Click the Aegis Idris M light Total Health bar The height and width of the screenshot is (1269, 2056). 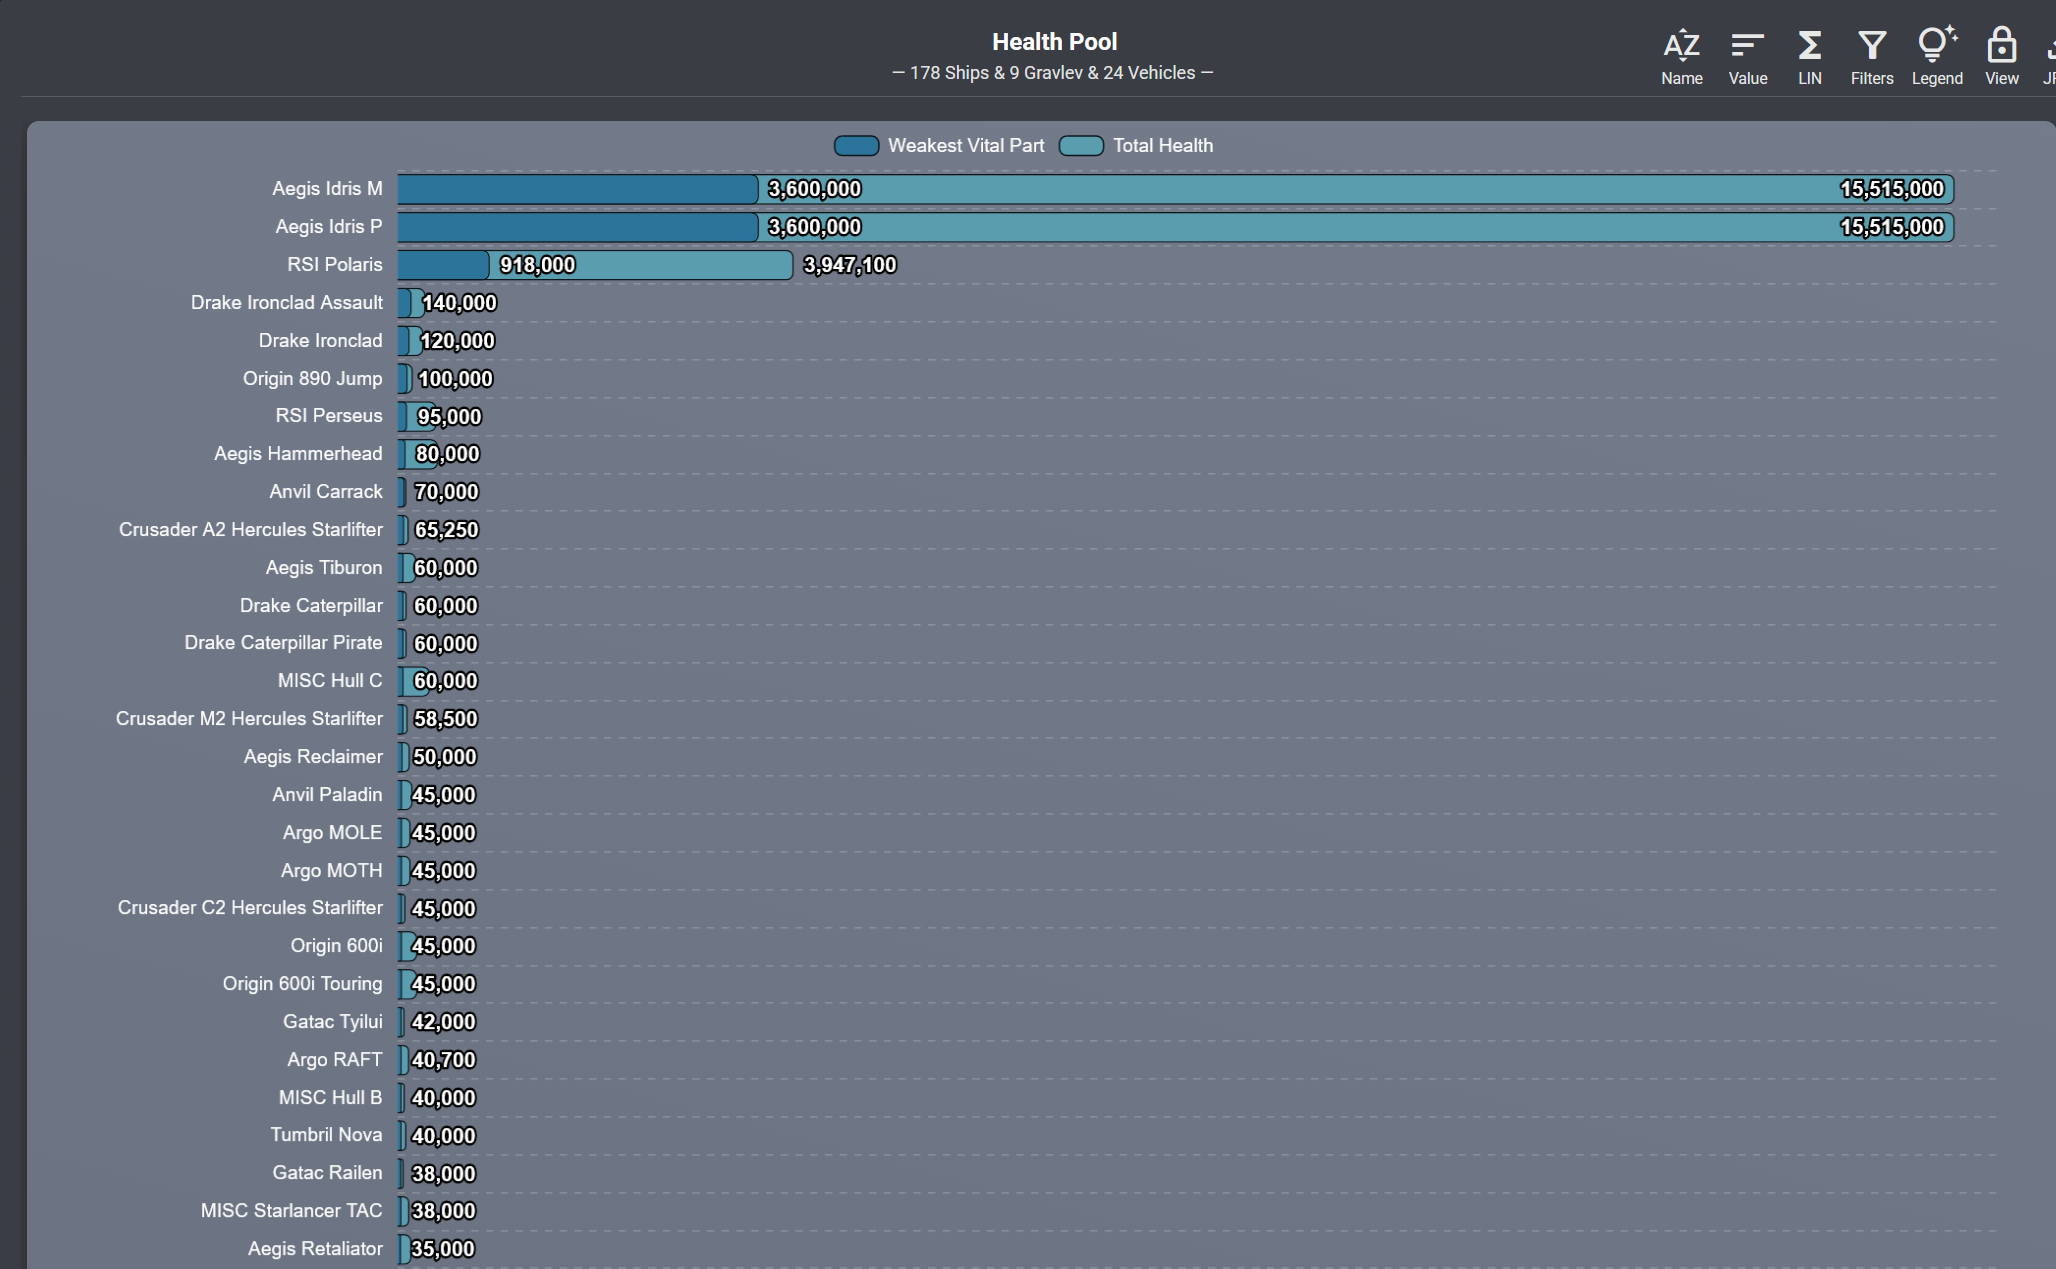point(1356,189)
